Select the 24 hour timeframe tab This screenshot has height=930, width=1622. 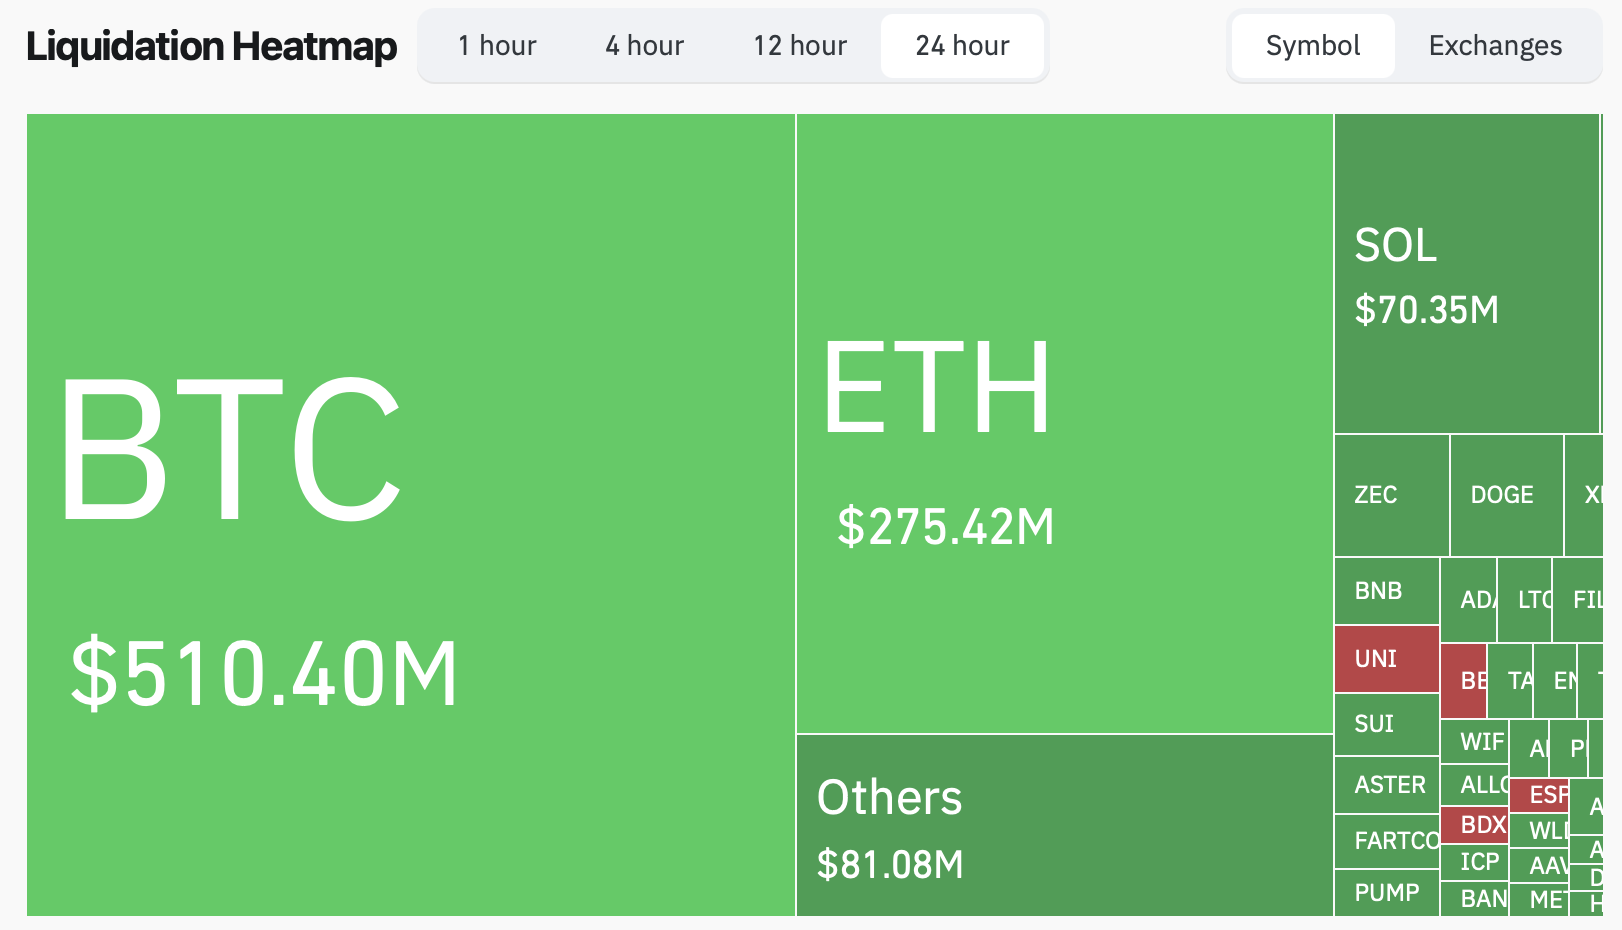(x=962, y=46)
